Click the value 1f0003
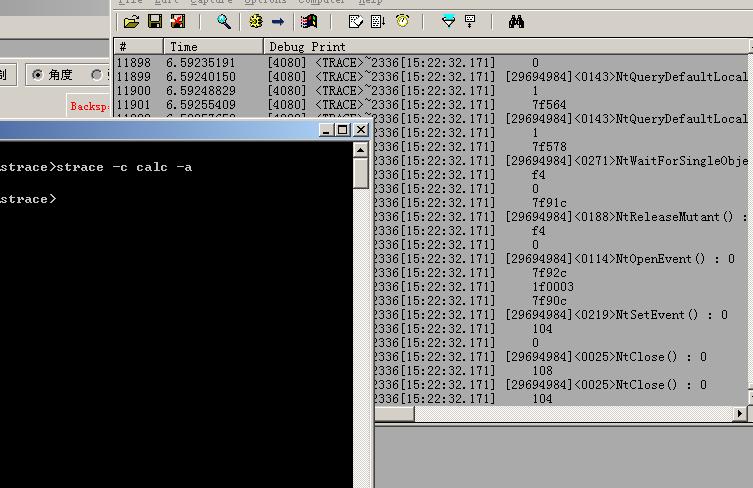Screen dimensions: 753x488 [x=553, y=286]
